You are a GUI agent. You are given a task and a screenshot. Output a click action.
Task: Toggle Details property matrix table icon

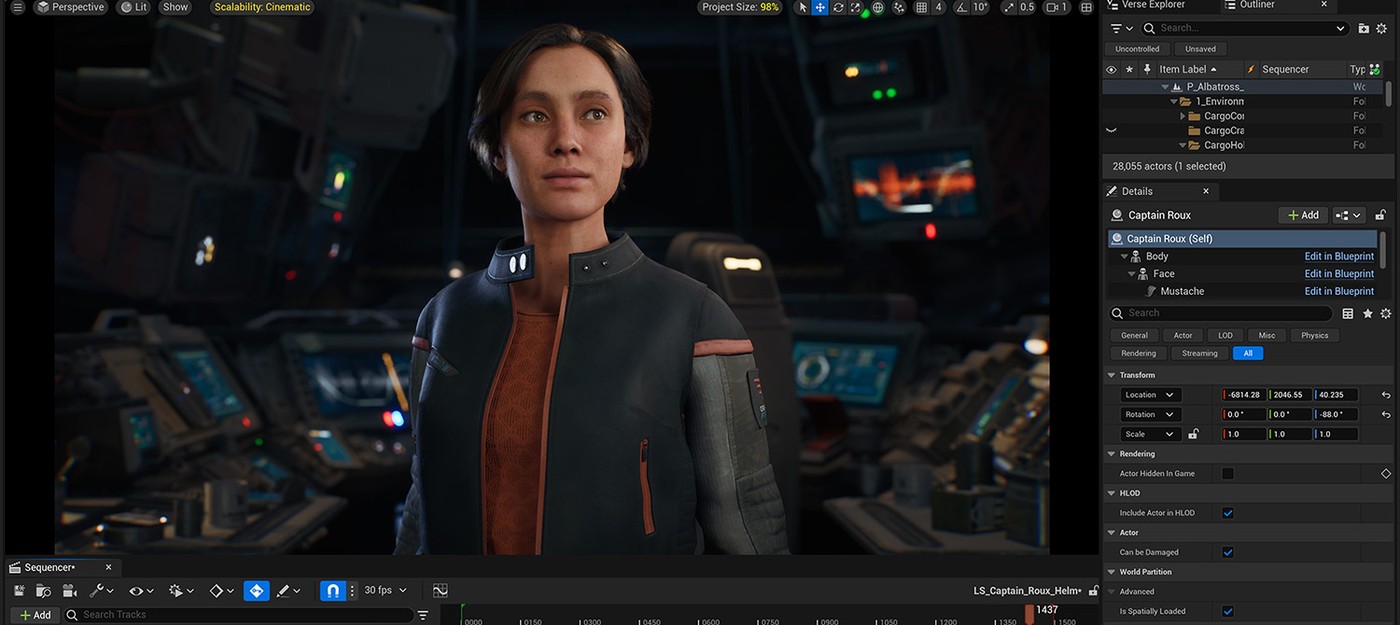tap(1348, 313)
